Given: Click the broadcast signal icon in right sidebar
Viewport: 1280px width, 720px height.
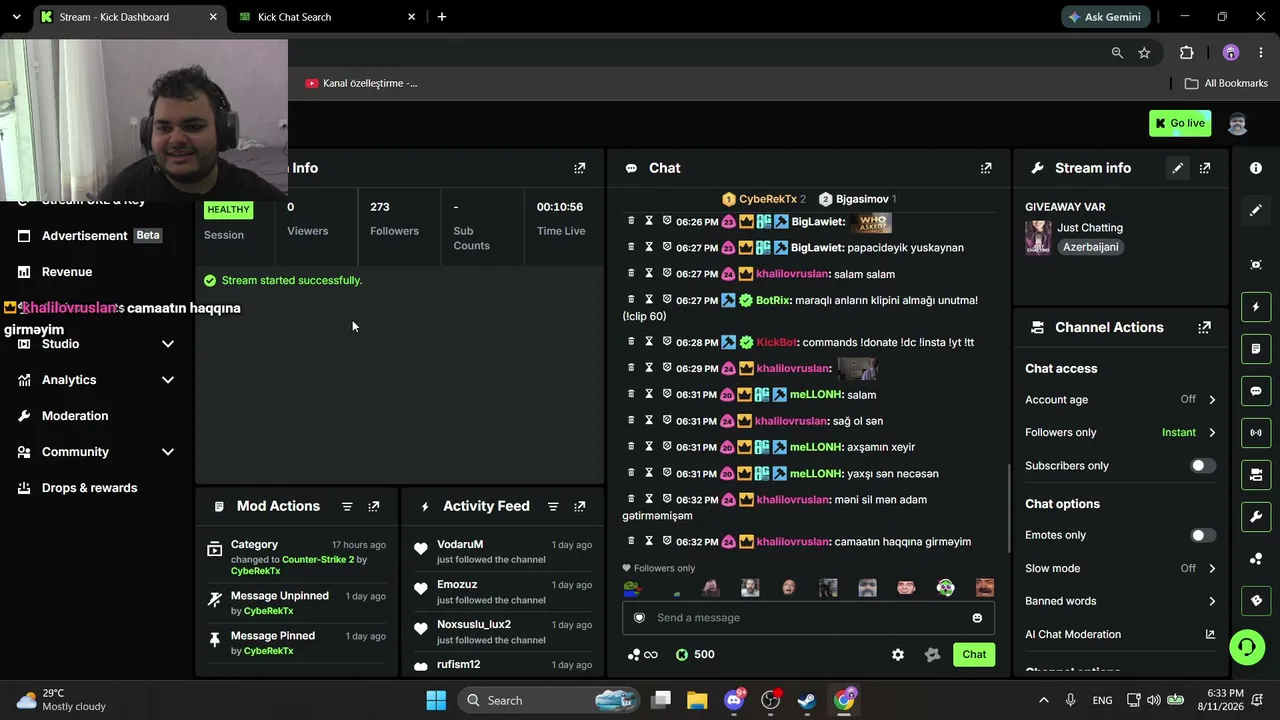Looking at the screenshot, I should pyautogui.click(x=1256, y=433).
